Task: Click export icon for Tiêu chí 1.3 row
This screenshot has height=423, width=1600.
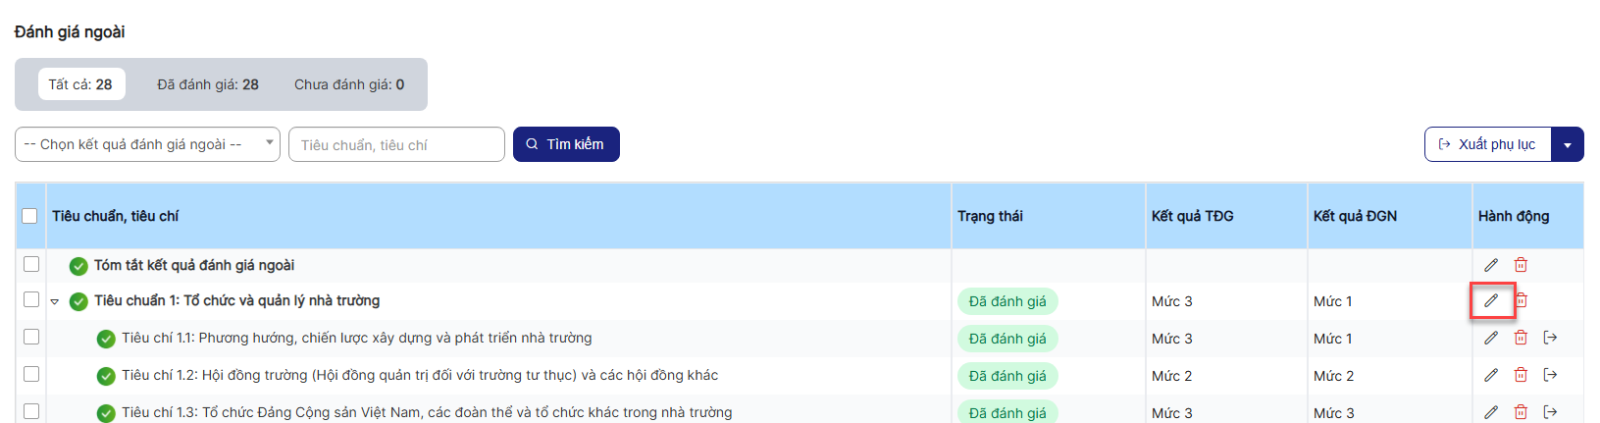Action: click(x=1550, y=412)
